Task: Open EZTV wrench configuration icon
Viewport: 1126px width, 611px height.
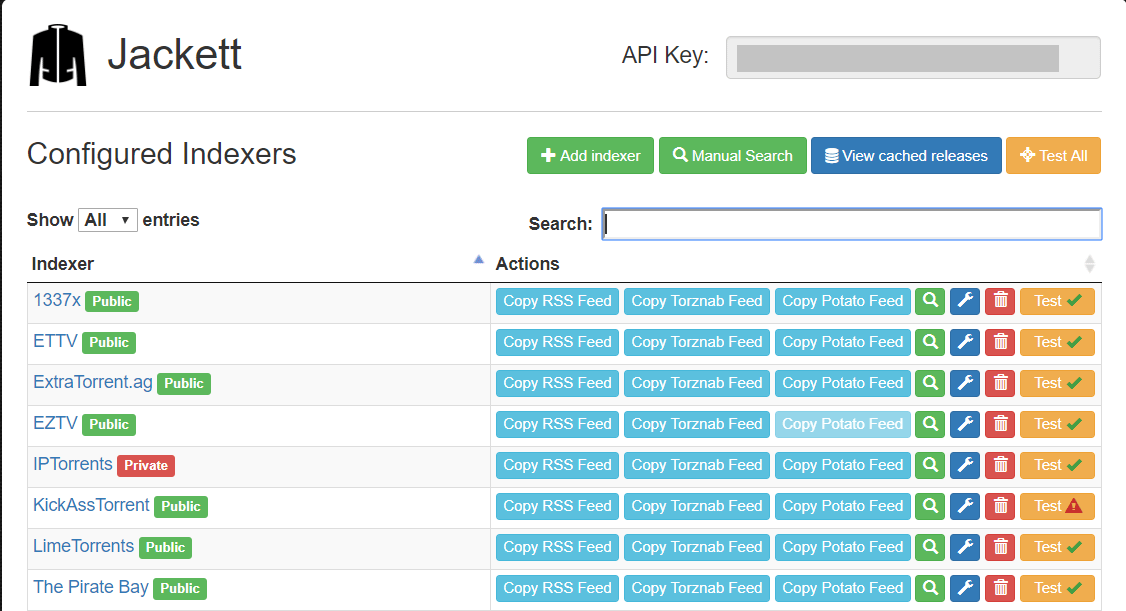Action: tap(965, 424)
